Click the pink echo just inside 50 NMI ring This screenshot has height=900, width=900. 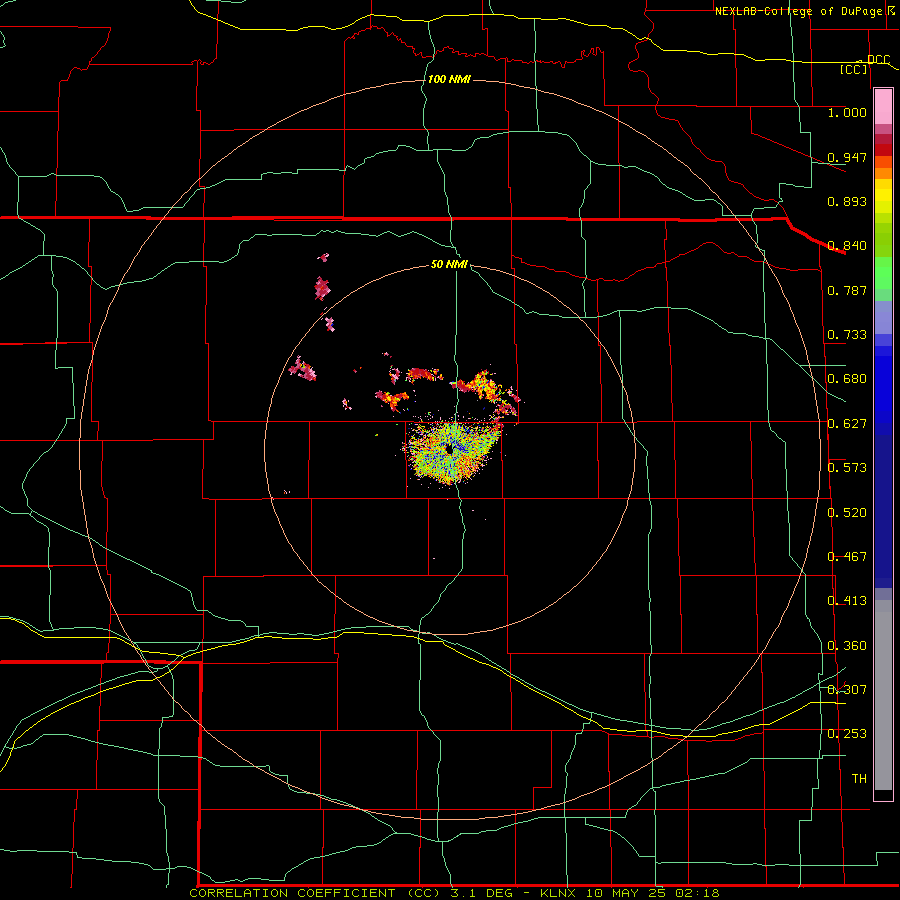tap(302, 368)
